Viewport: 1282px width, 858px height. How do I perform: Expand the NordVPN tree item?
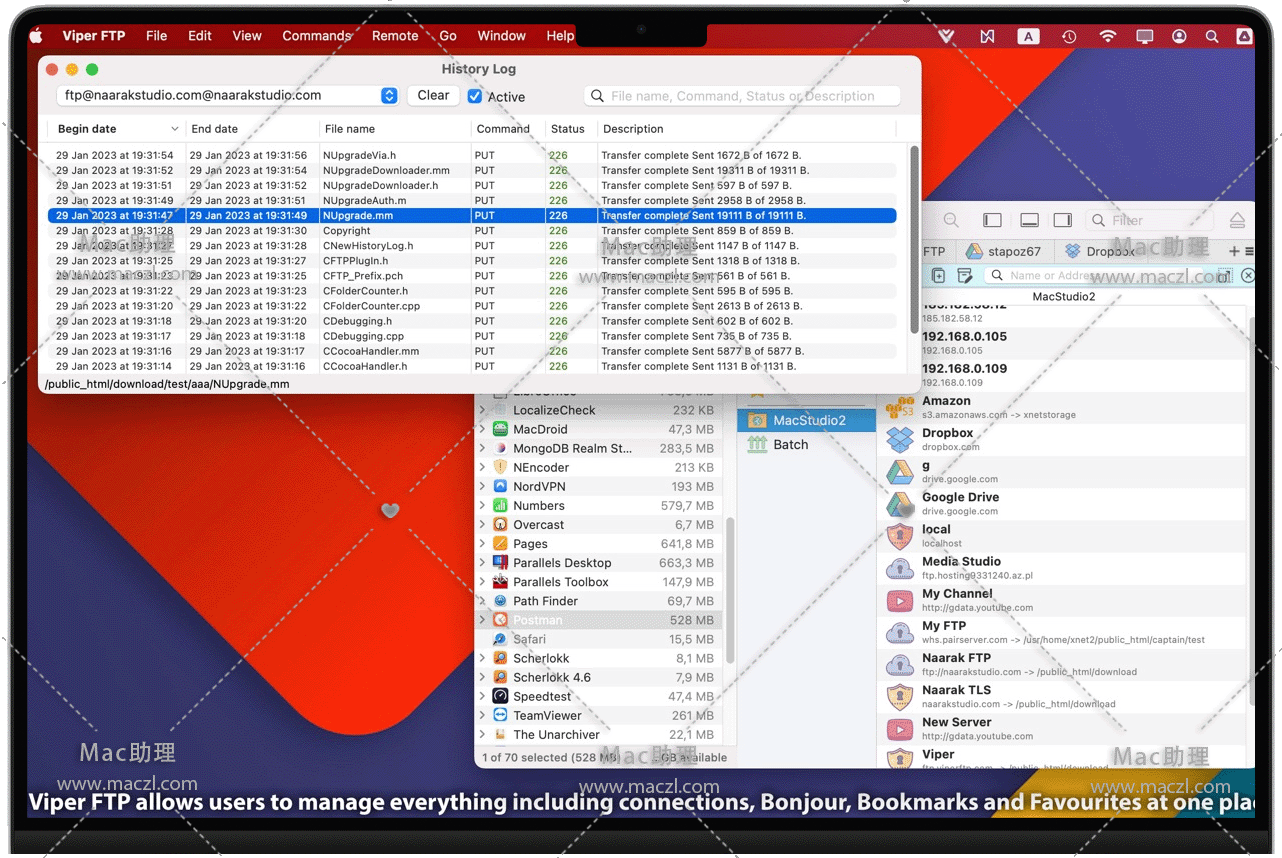click(x=483, y=487)
